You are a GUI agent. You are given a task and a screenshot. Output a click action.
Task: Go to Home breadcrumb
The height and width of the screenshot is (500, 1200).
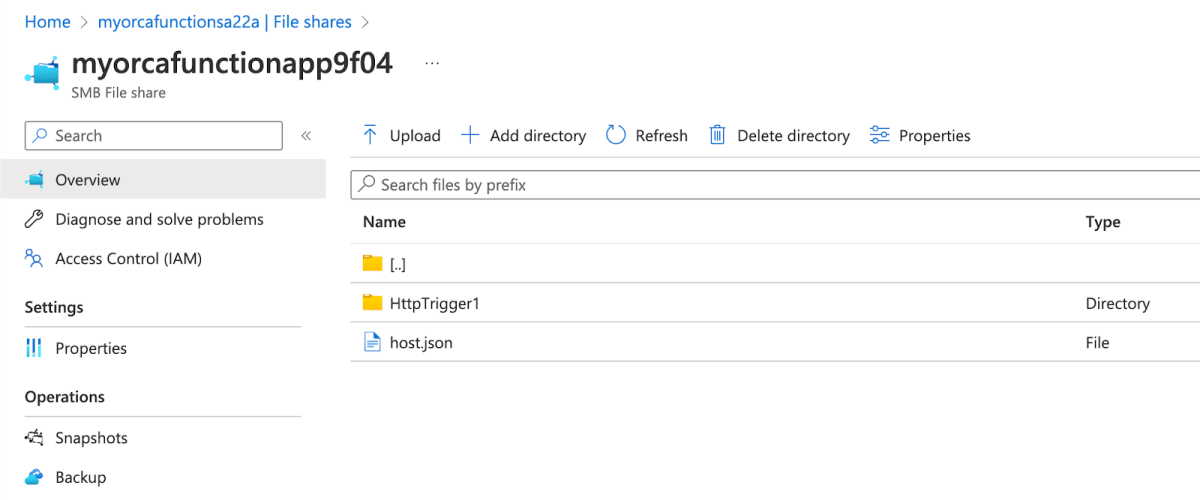tap(48, 22)
